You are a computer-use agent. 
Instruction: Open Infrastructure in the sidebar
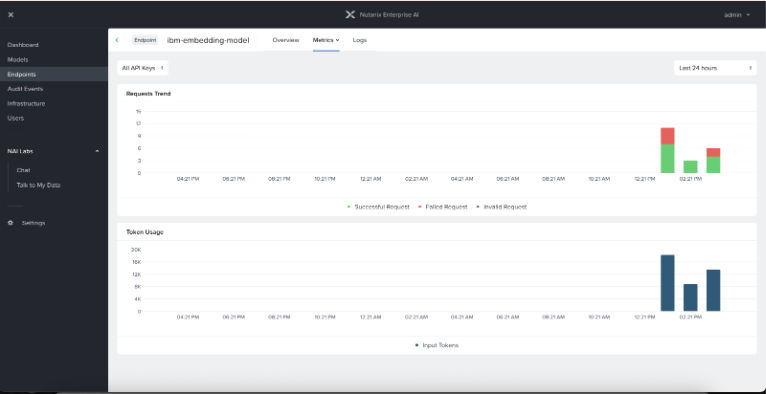(x=26, y=104)
